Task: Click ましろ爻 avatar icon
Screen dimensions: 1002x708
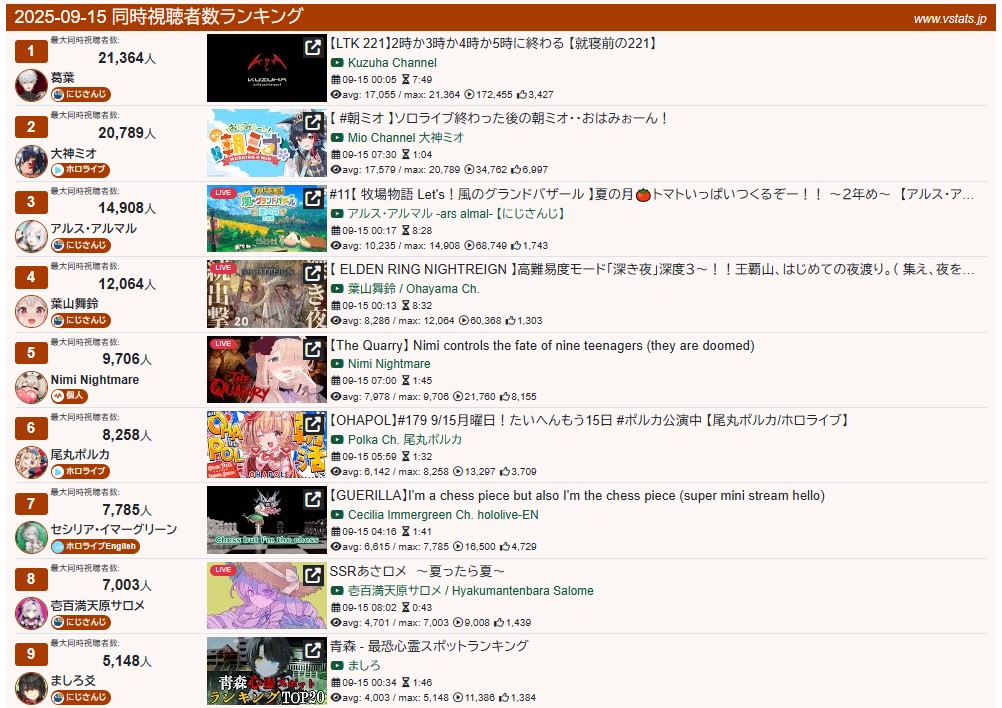Action: (31, 688)
